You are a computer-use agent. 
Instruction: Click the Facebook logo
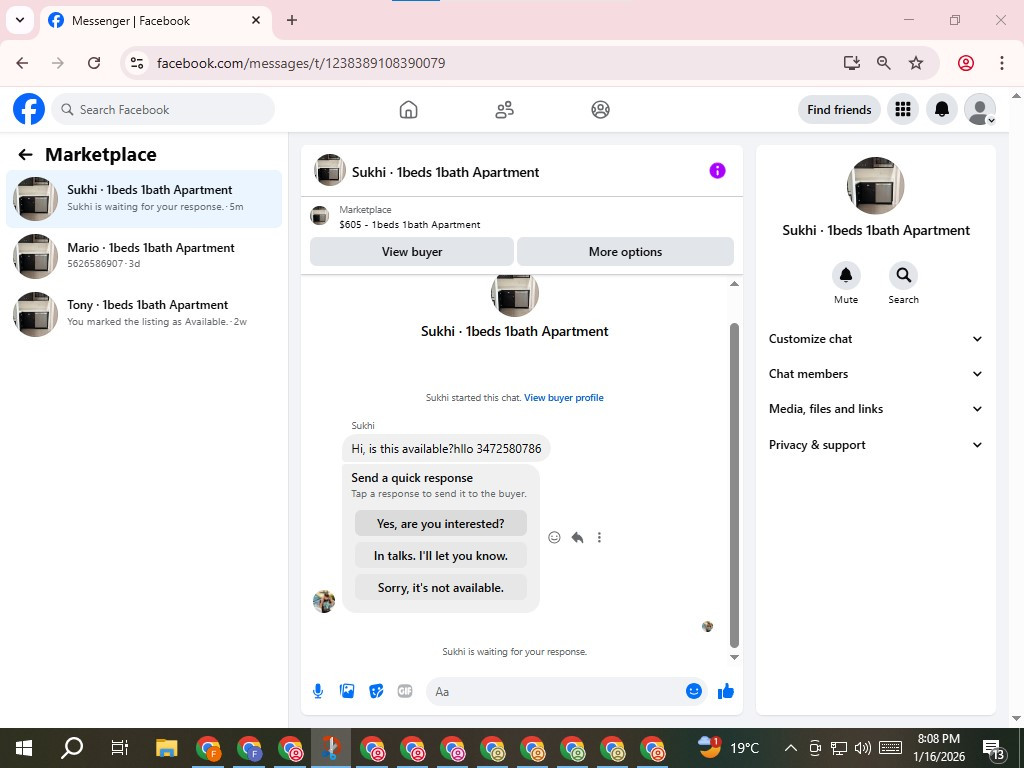[x=29, y=109]
